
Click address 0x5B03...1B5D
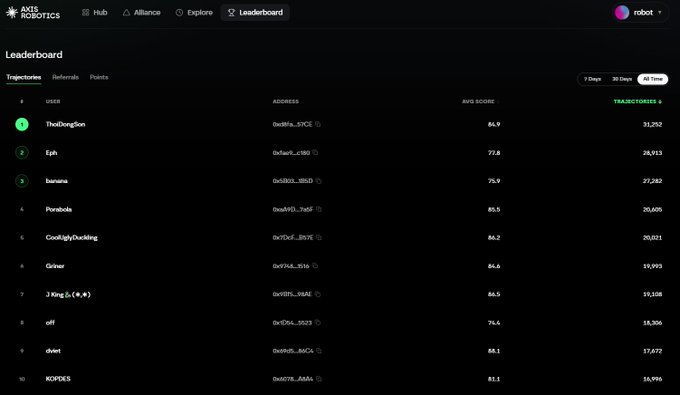click(x=293, y=181)
